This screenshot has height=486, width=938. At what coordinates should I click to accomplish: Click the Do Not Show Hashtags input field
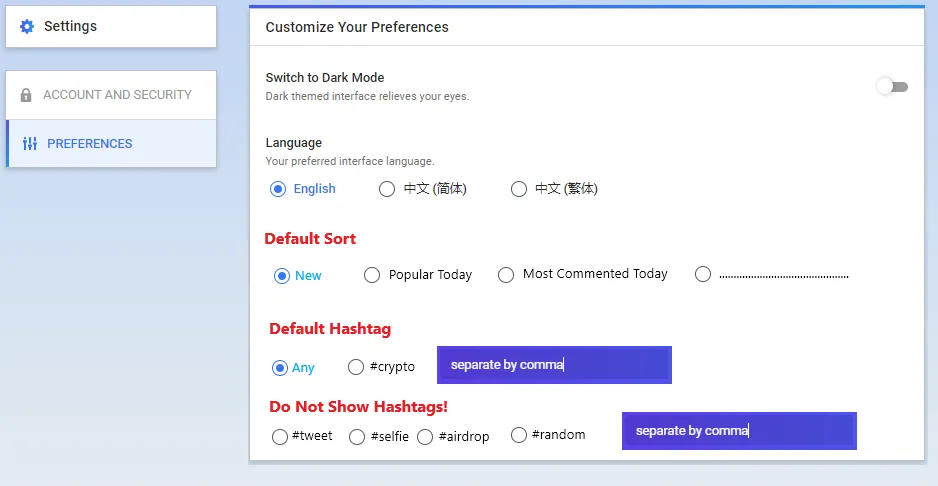tap(739, 431)
